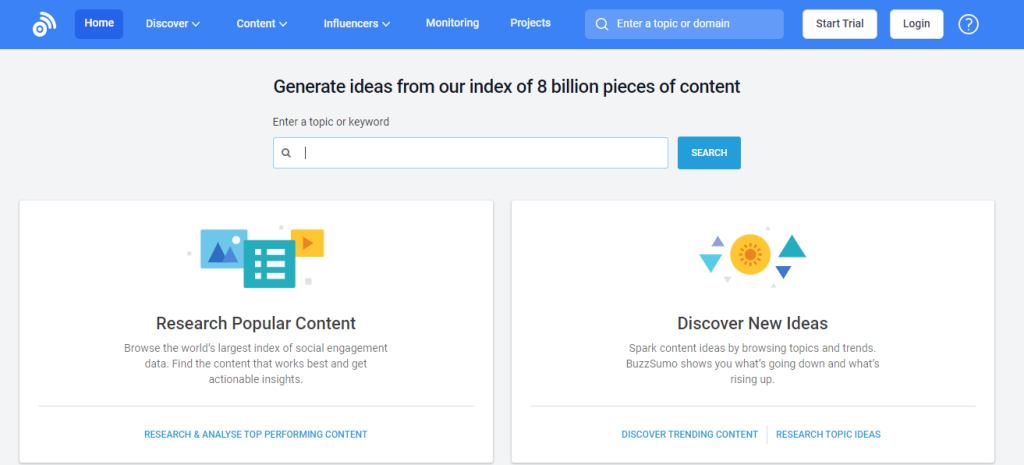This screenshot has height=465, width=1024.
Task: Click the 'Research Popular Content' heading
Action: (256, 323)
